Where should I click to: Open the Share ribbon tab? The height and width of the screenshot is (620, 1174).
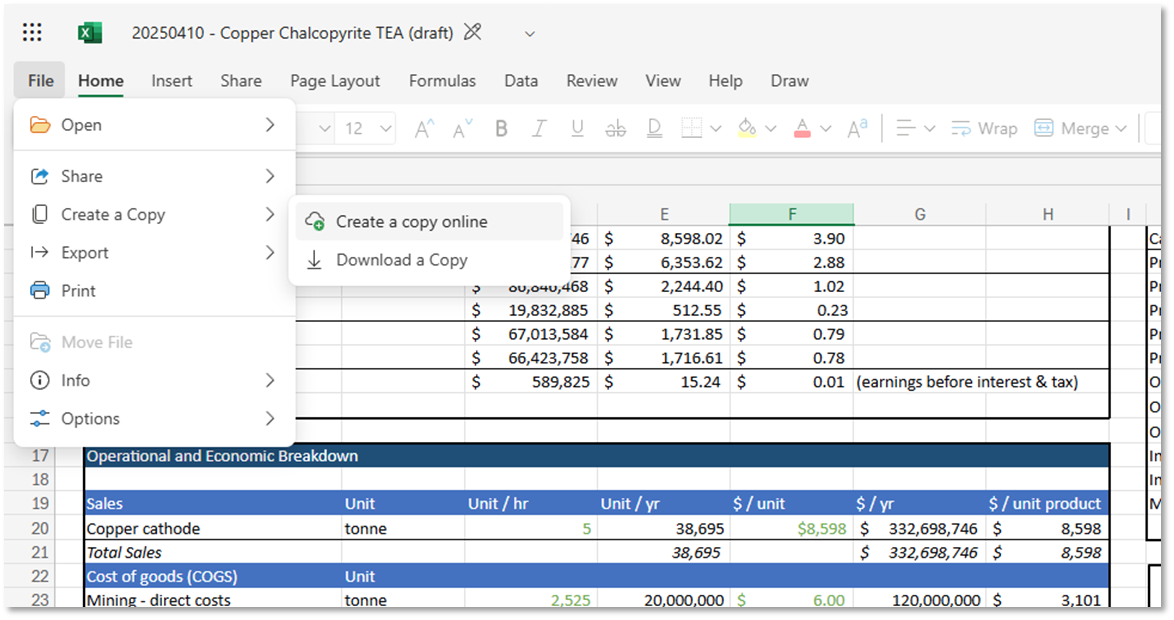241,81
